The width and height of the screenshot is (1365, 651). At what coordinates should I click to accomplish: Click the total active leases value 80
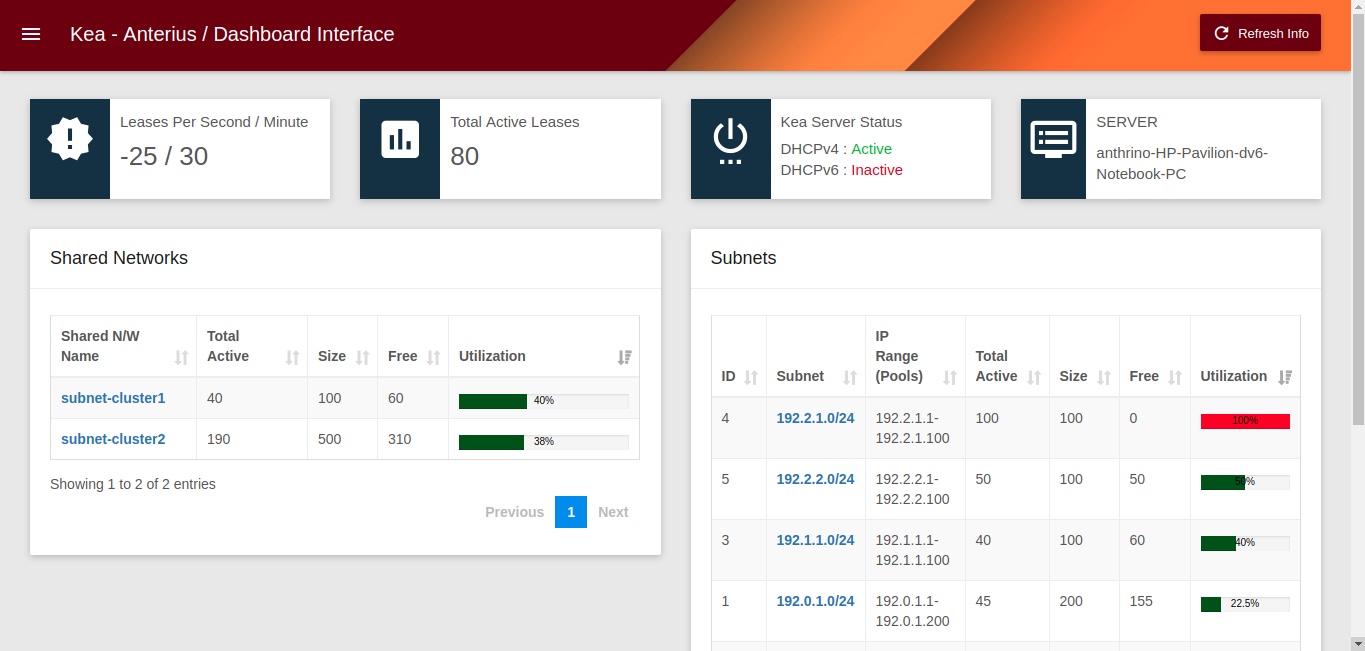coord(465,156)
